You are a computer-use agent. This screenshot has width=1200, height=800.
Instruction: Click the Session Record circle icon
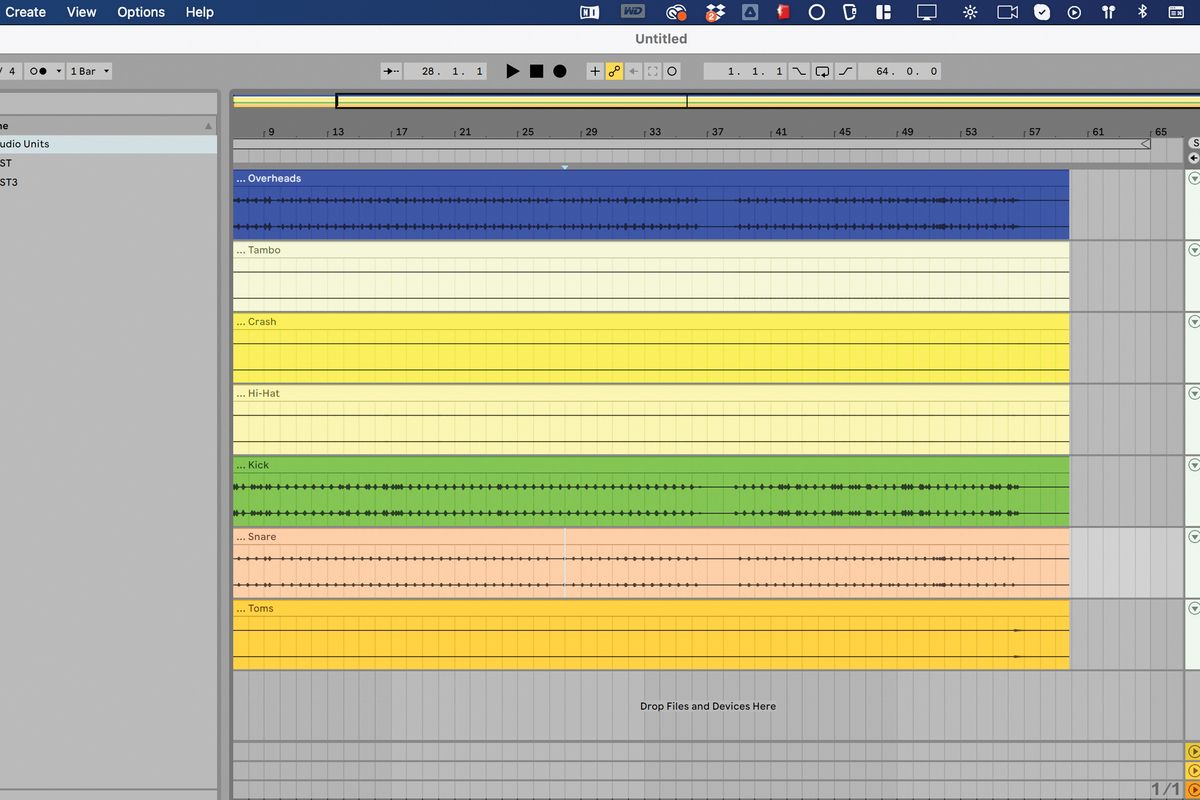coord(672,71)
